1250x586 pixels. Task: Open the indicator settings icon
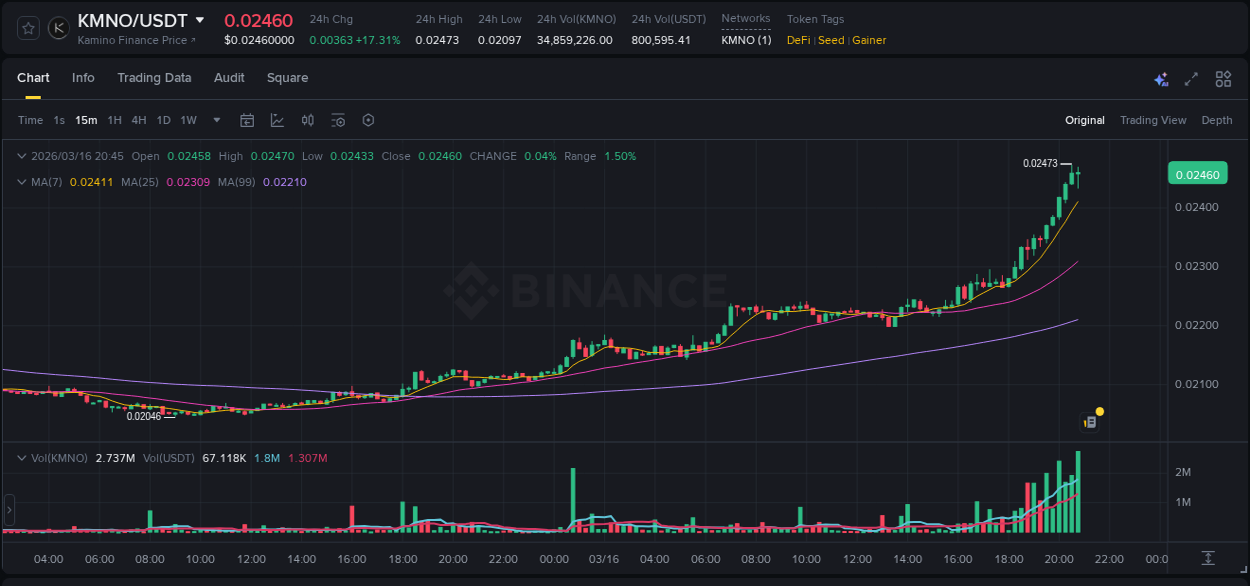click(x=338, y=120)
